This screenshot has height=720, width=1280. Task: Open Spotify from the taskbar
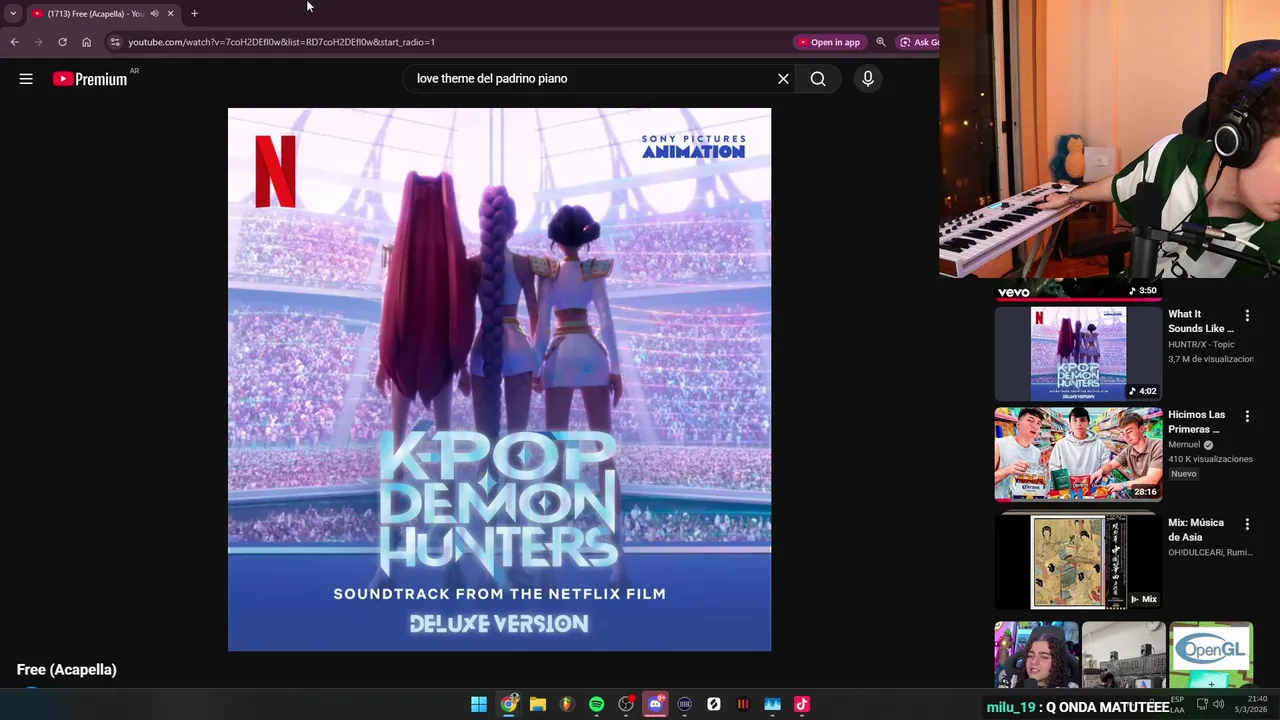(x=597, y=704)
